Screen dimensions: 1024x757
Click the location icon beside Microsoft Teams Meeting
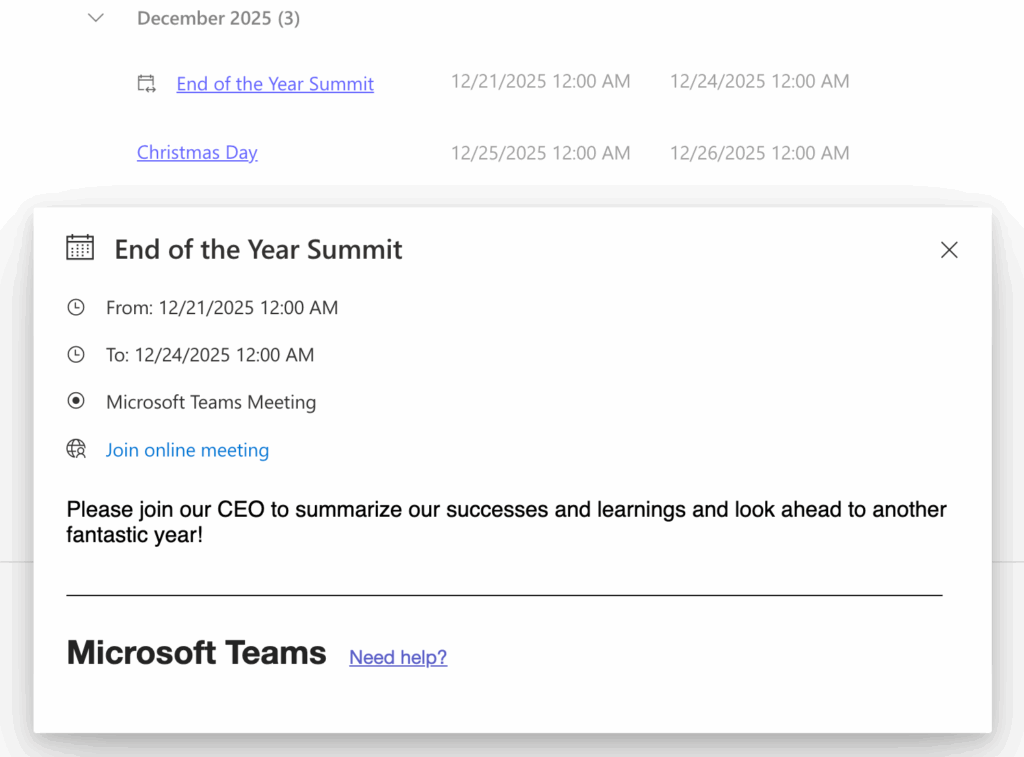tap(76, 401)
